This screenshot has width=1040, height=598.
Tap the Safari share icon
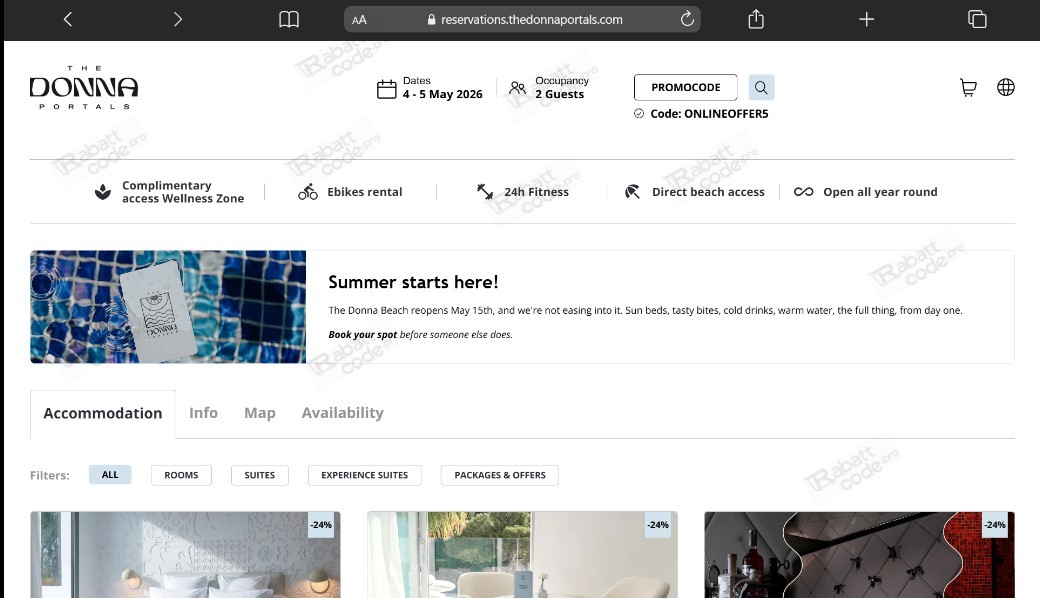pyautogui.click(x=756, y=19)
